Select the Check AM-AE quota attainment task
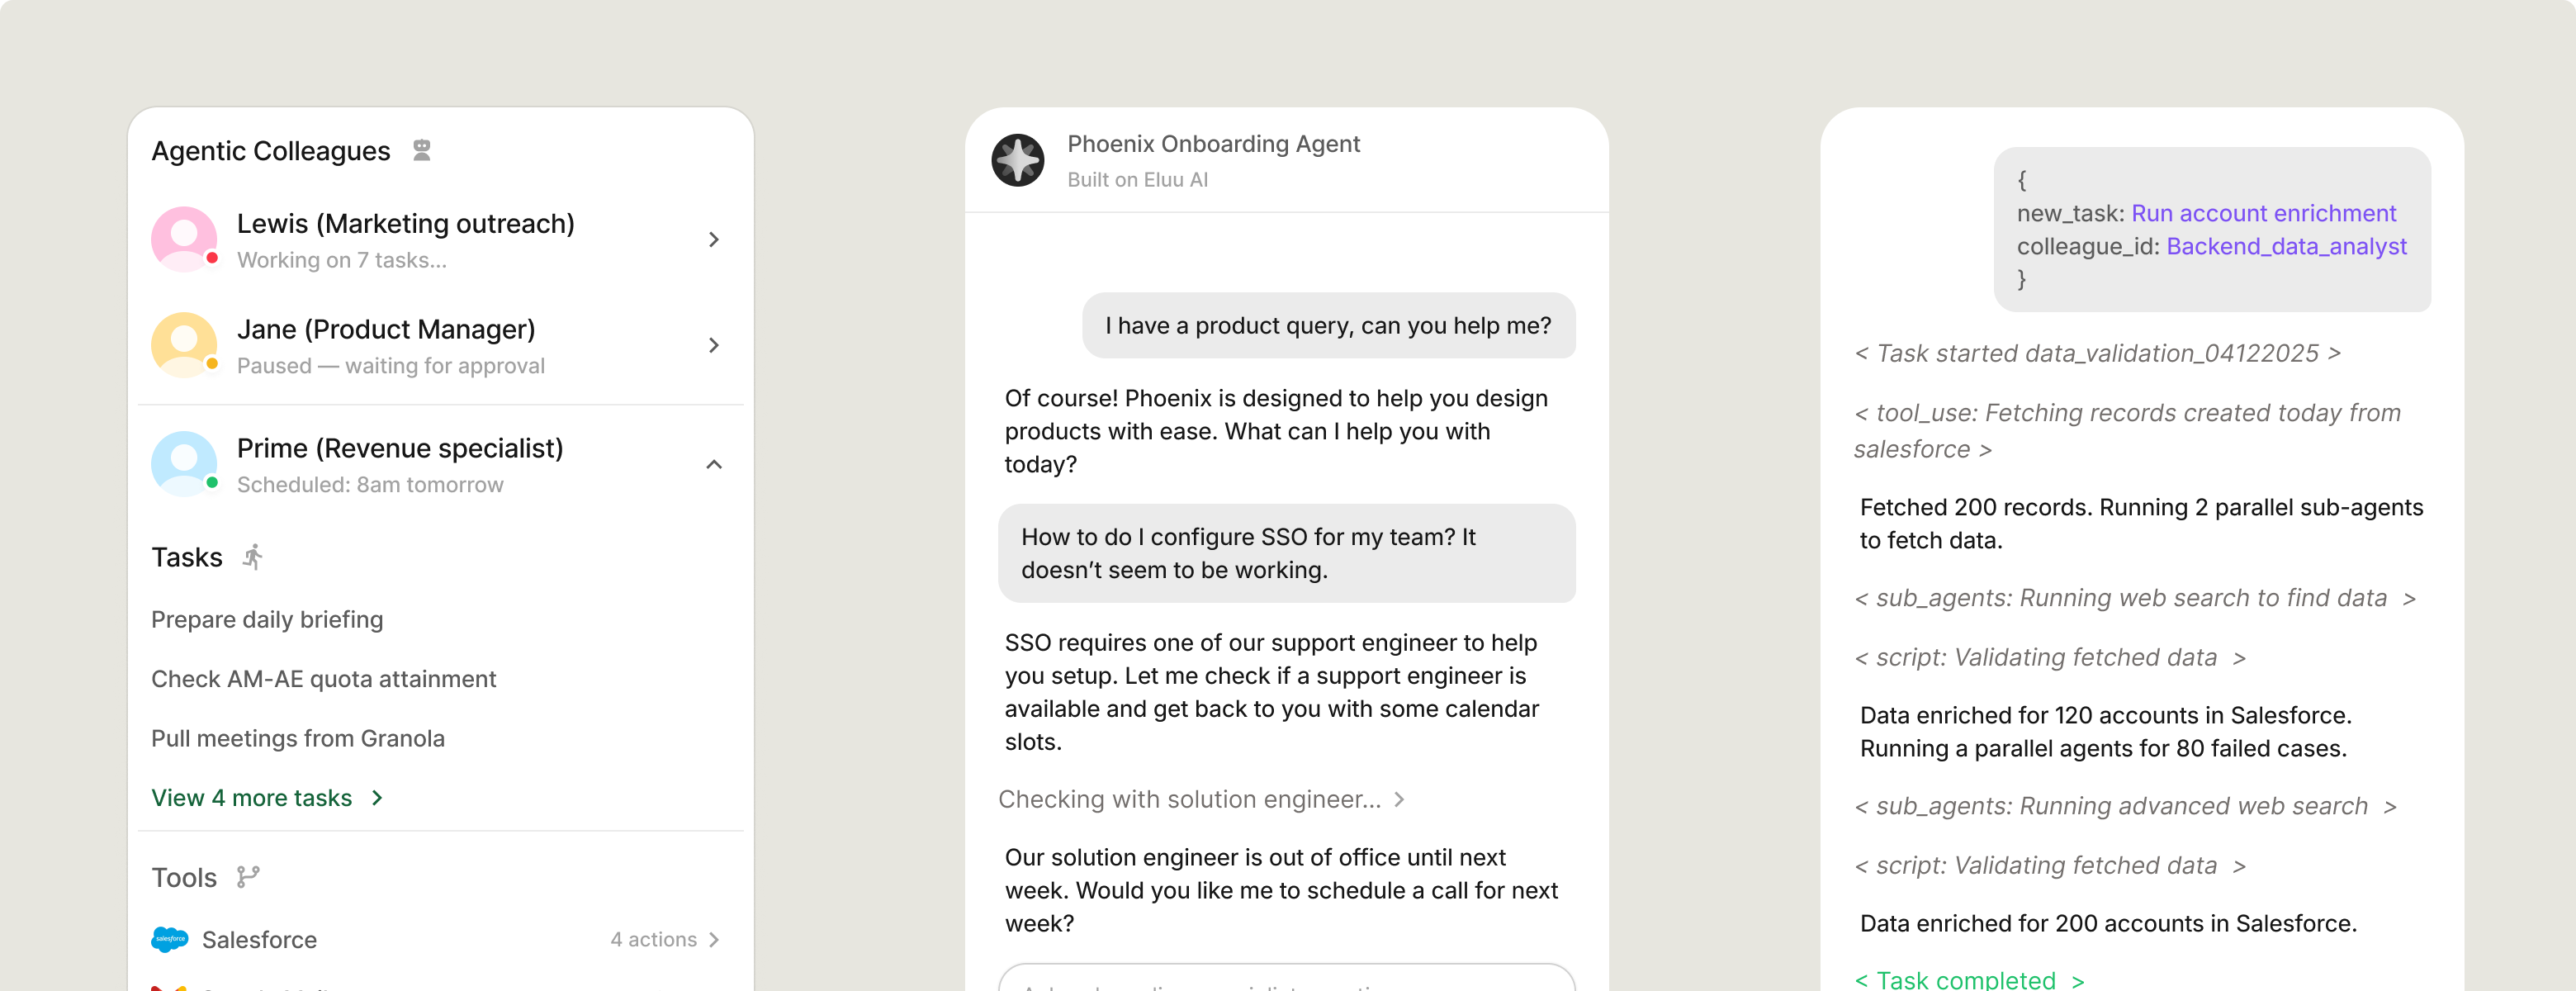The width and height of the screenshot is (2576, 991). (323, 679)
